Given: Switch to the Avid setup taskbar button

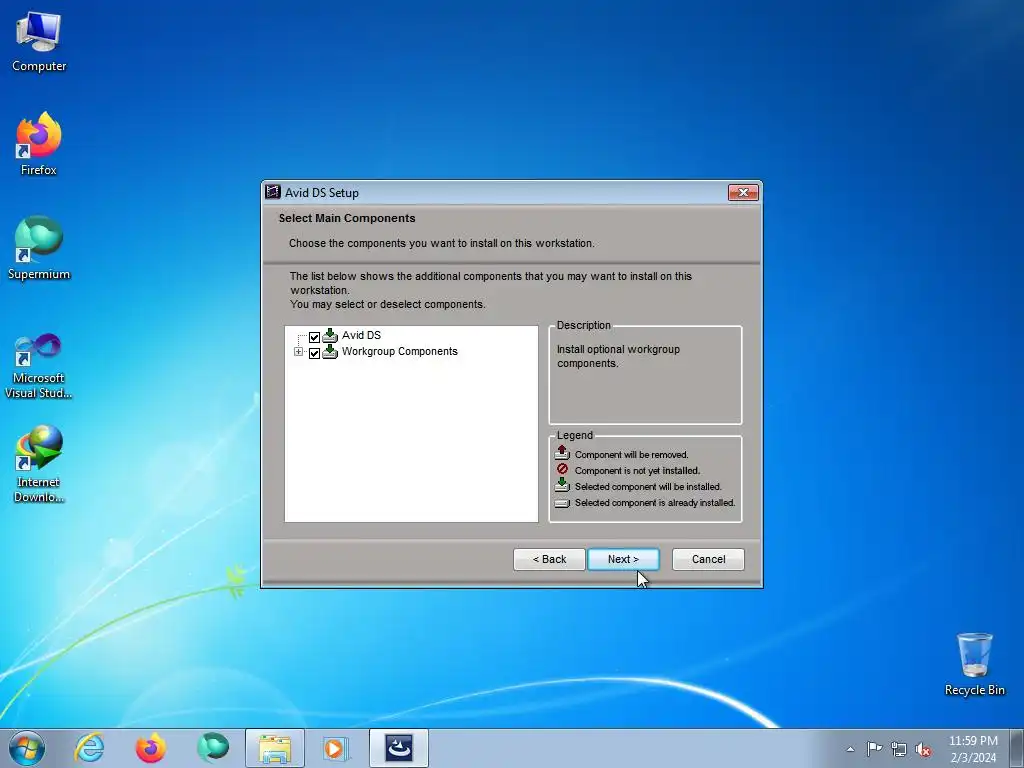Looking at the screenshot, I should click(398, 748).
